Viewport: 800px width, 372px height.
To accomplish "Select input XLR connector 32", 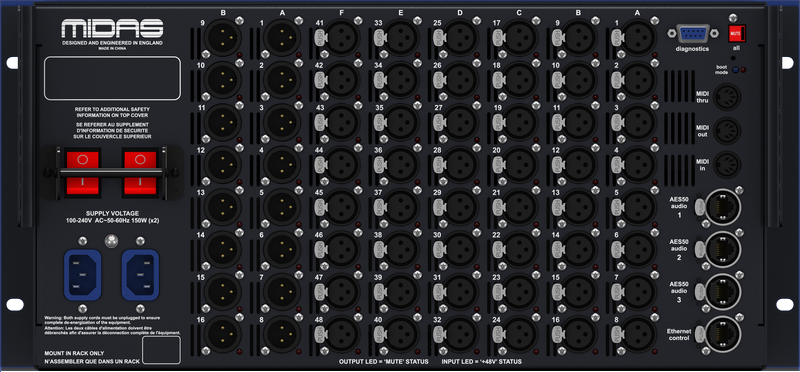I will pyautogui.click(x=459, y=335).
